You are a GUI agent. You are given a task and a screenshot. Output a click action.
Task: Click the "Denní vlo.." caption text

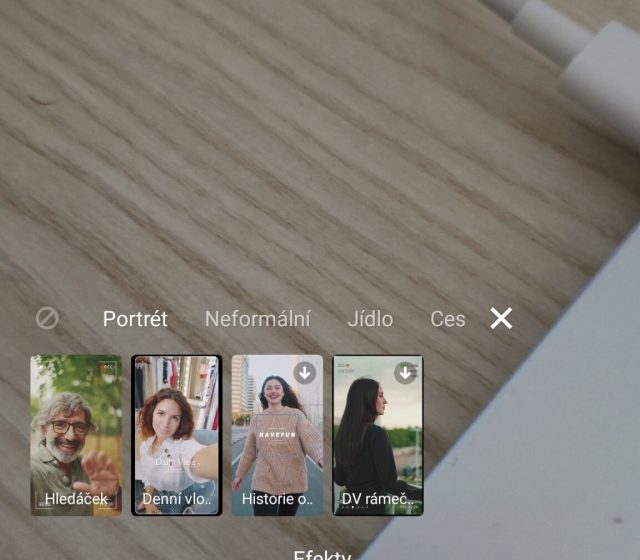coord(177,498)
